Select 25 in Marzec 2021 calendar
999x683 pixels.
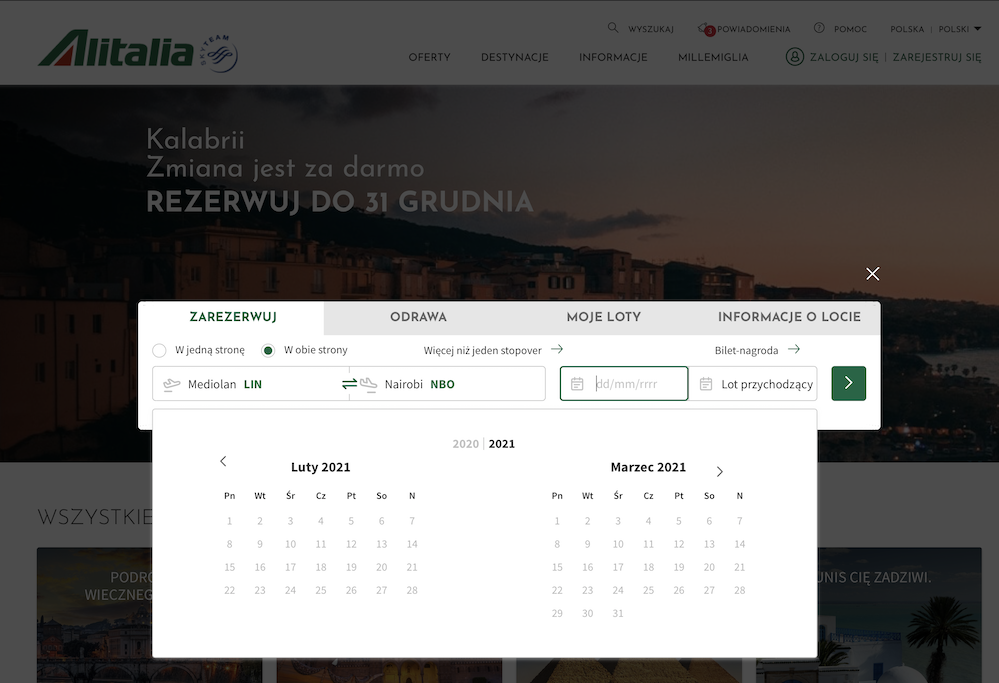pos(649,591)
